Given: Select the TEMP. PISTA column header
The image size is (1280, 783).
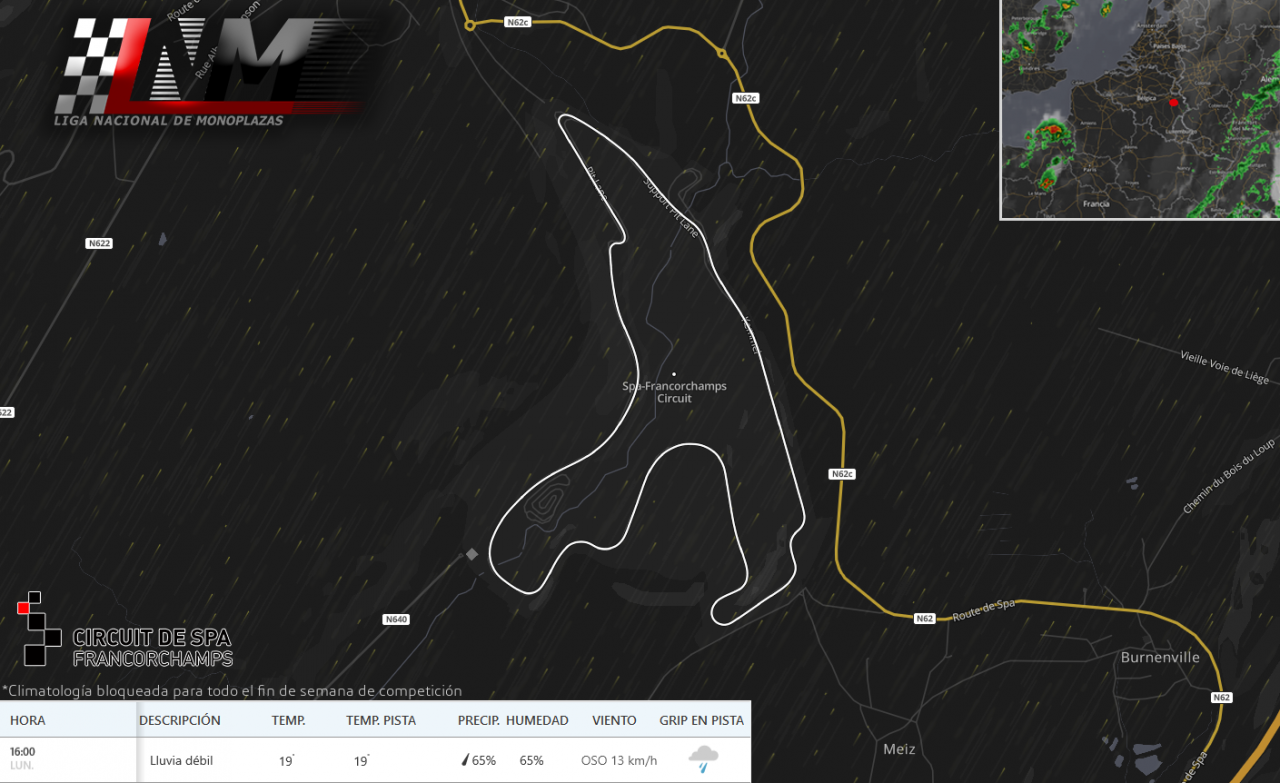Looking at the screenshot, I should [381, 720].
